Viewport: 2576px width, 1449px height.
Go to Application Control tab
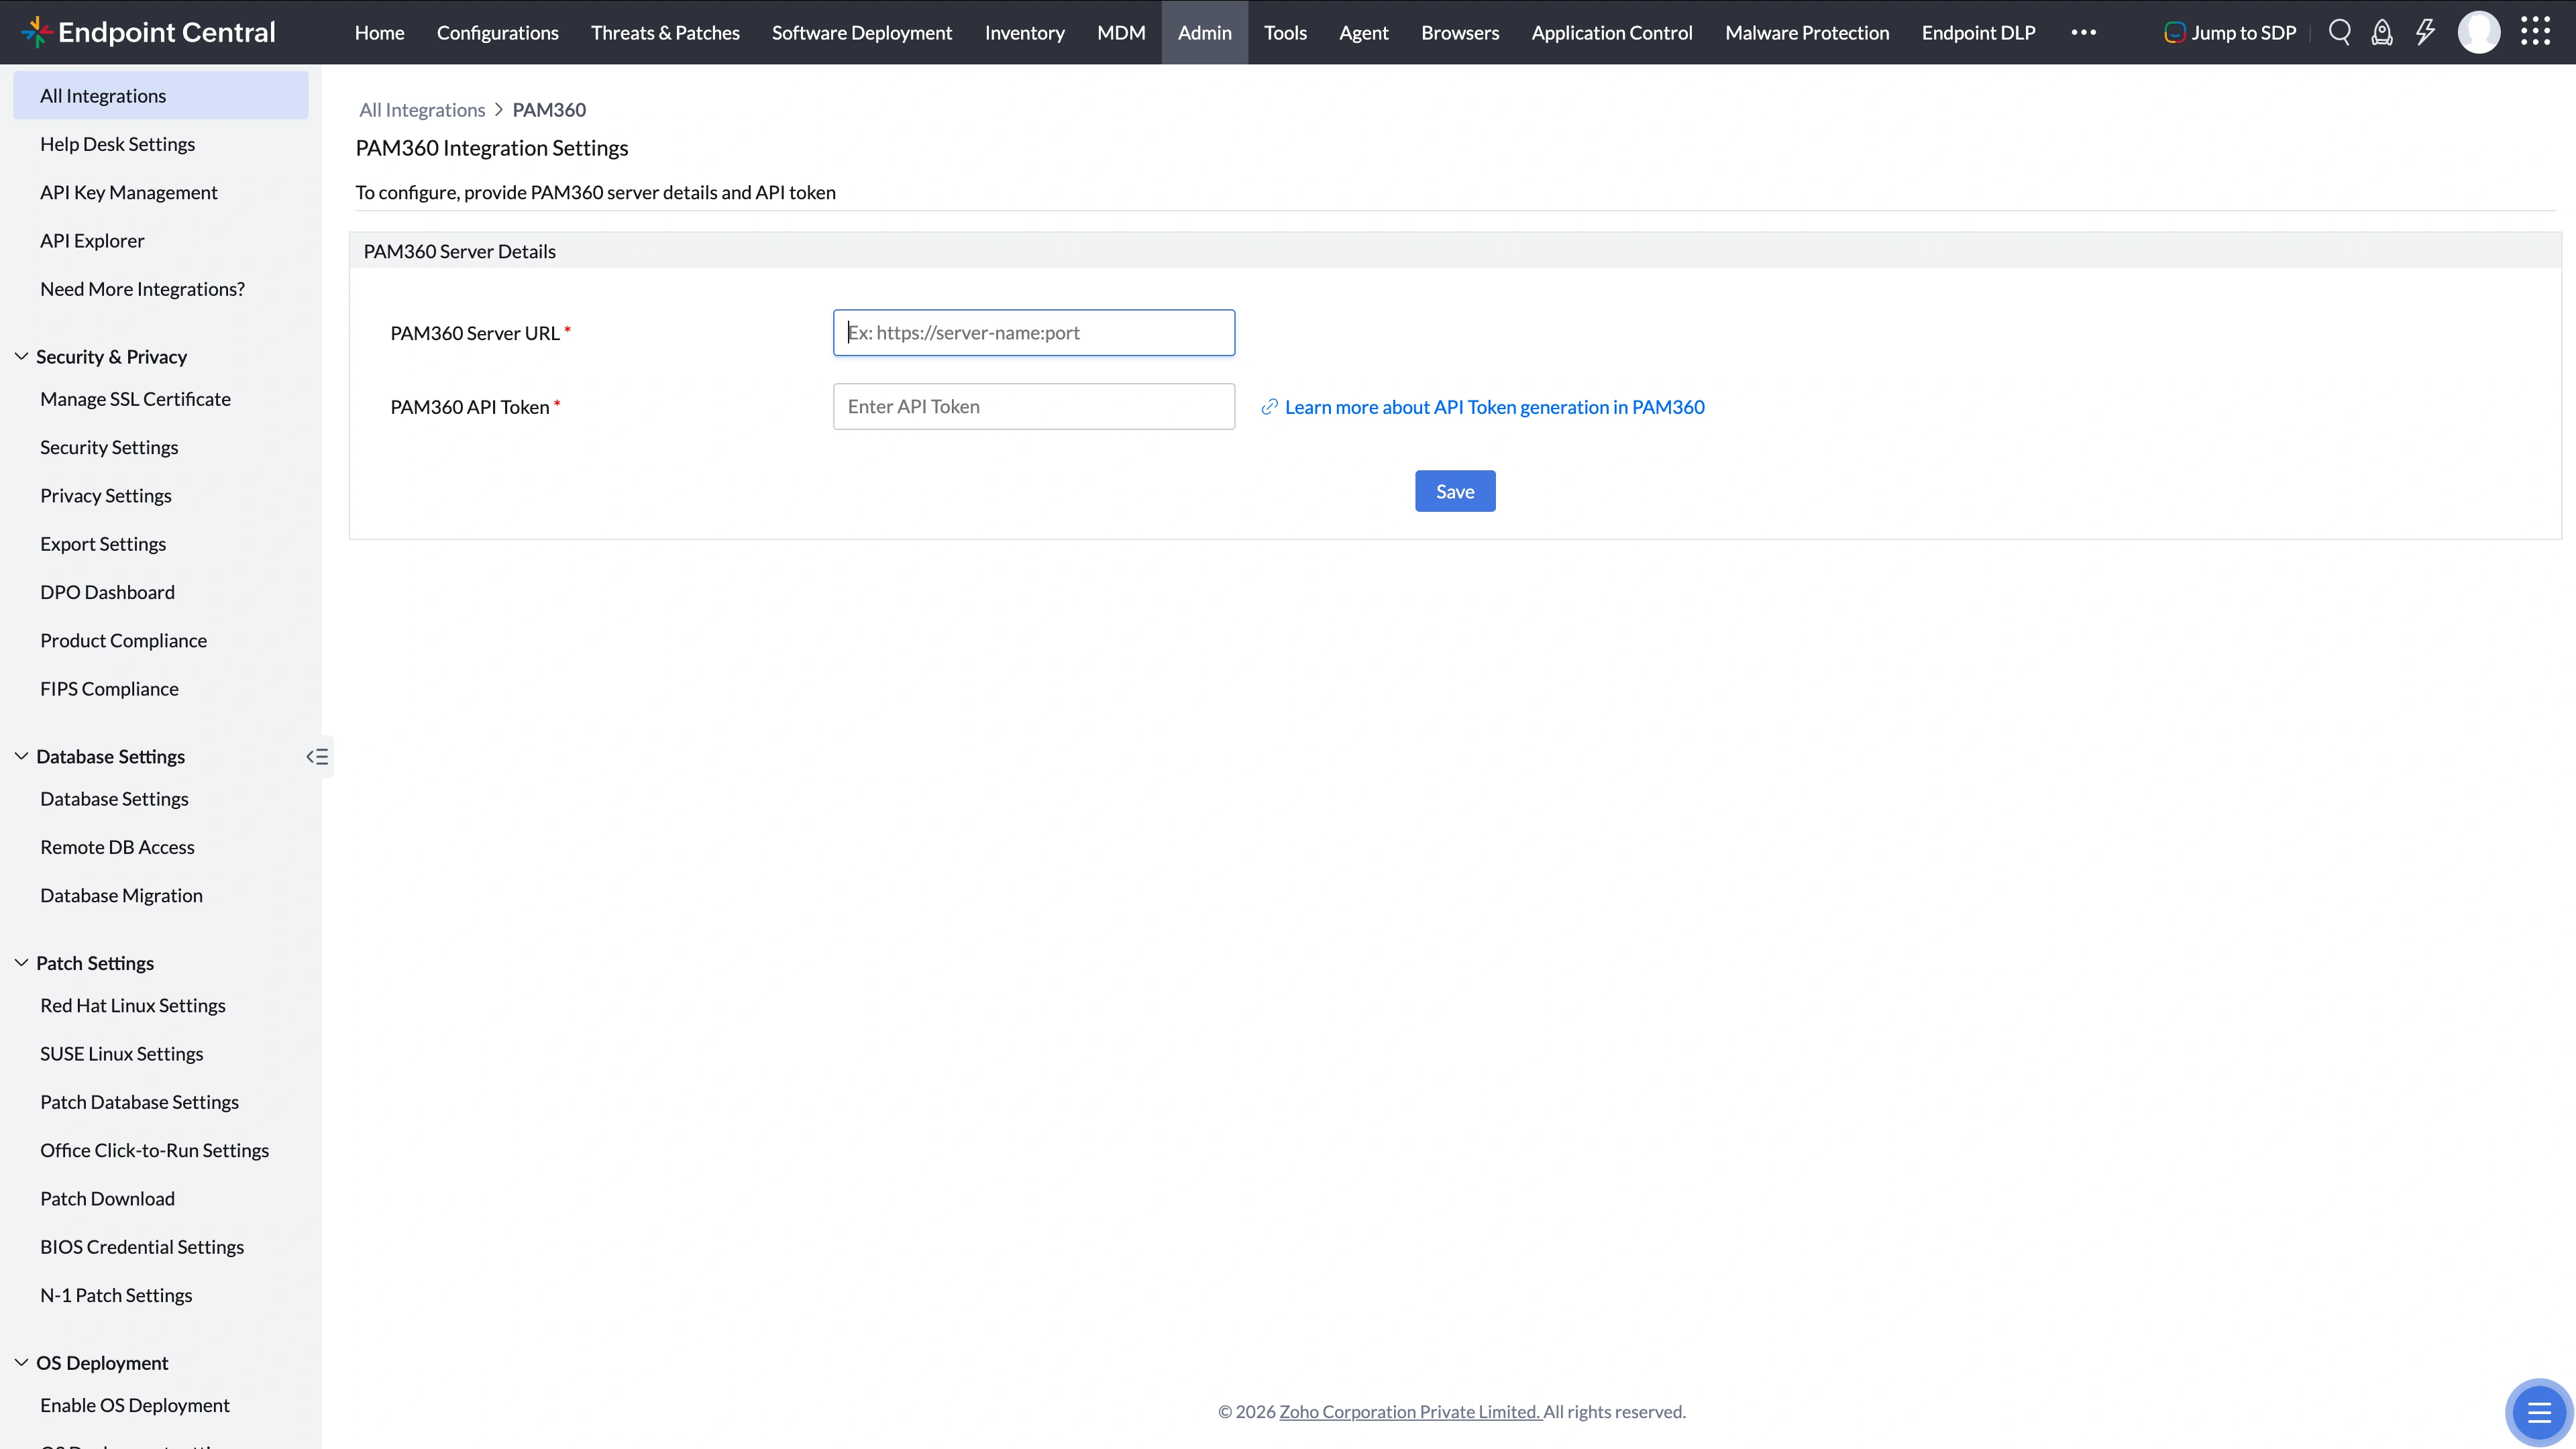point(1612,32)
